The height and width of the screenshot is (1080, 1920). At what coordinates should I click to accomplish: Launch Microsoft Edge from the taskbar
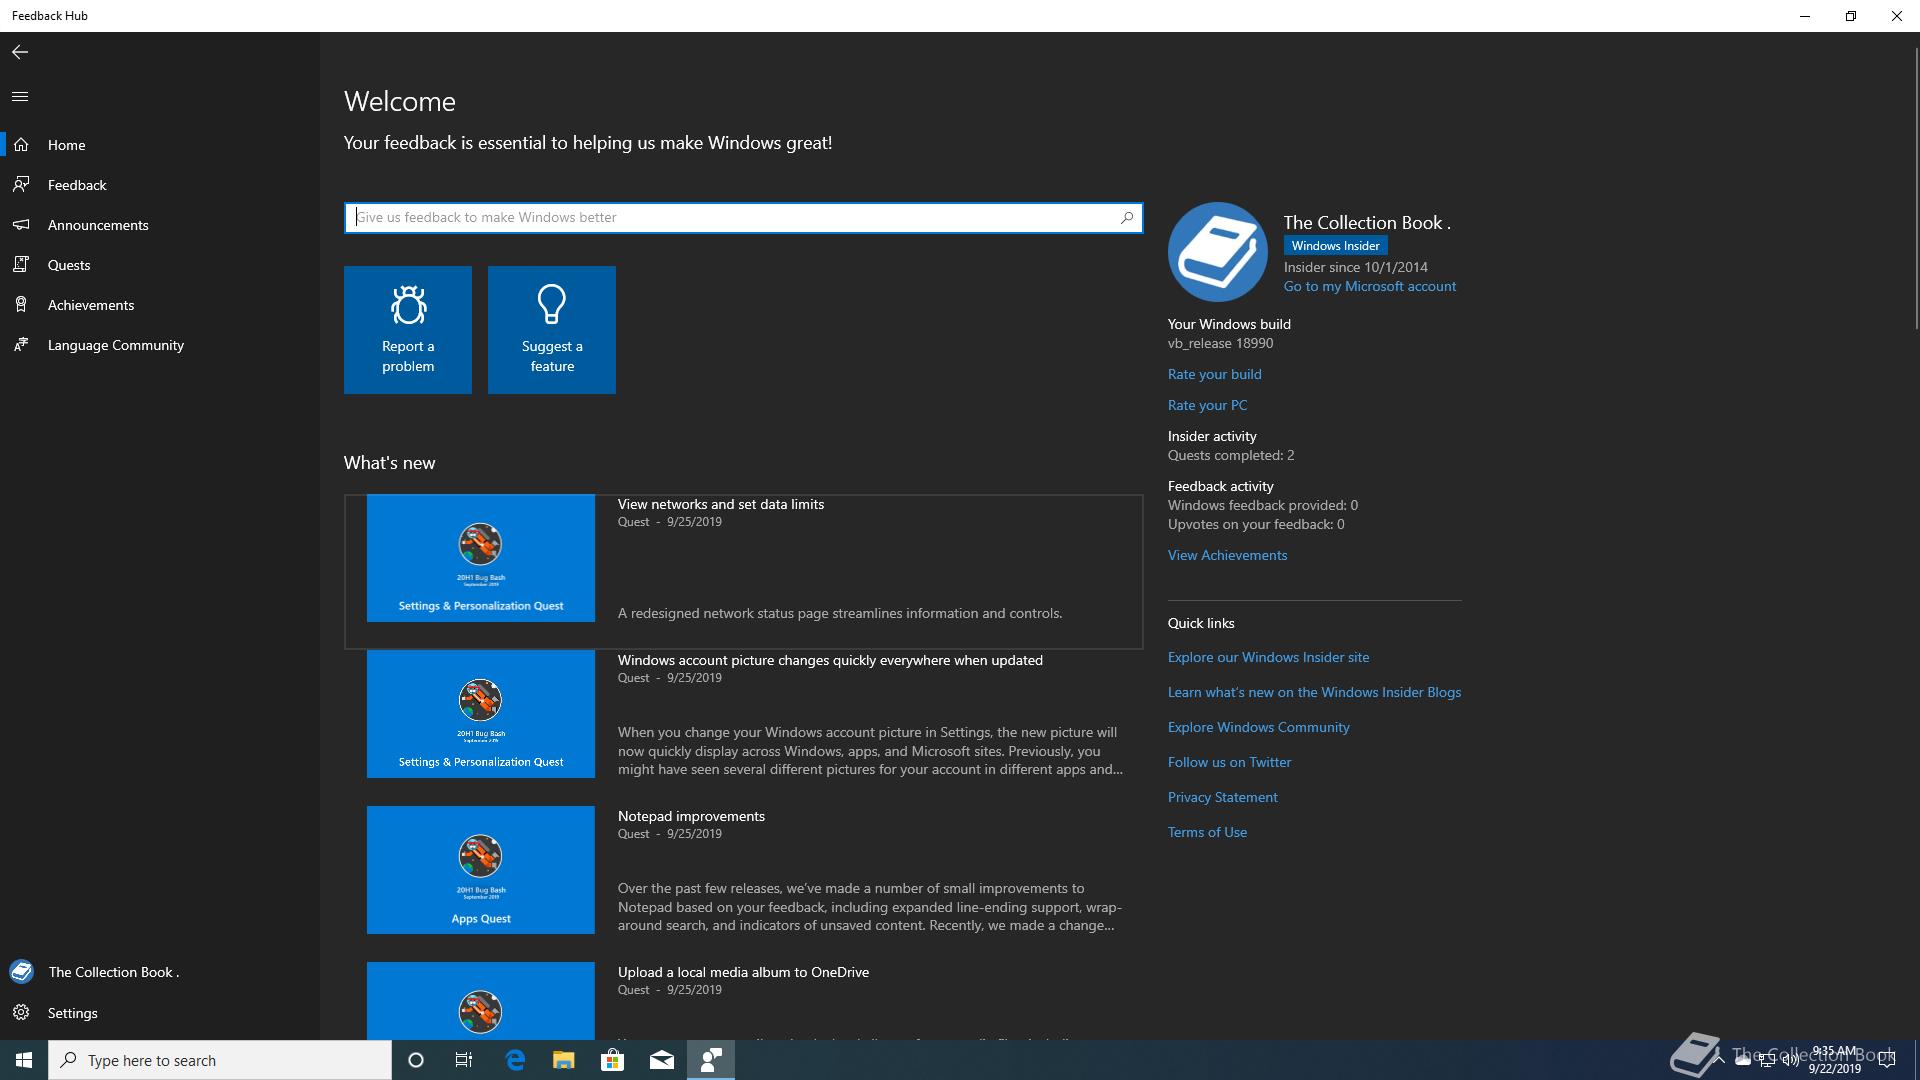515,1060
